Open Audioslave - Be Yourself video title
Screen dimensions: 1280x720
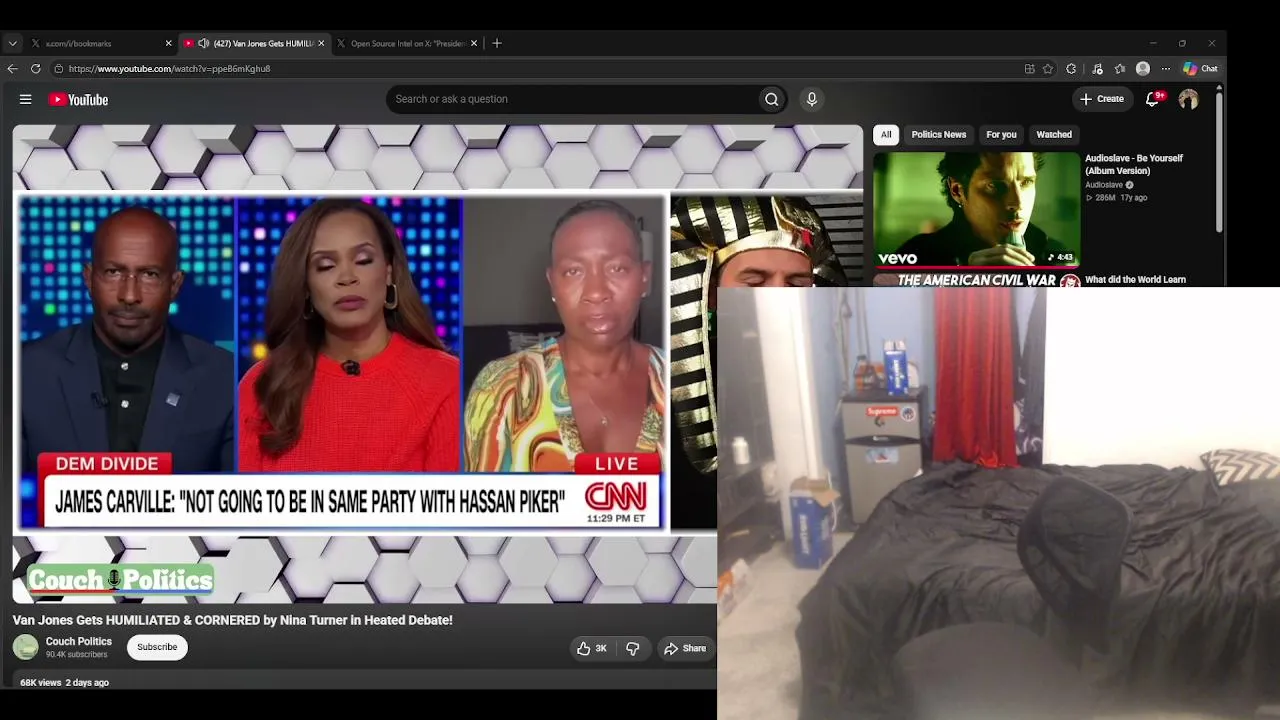pyautogui.click(x=1134, y=164)
